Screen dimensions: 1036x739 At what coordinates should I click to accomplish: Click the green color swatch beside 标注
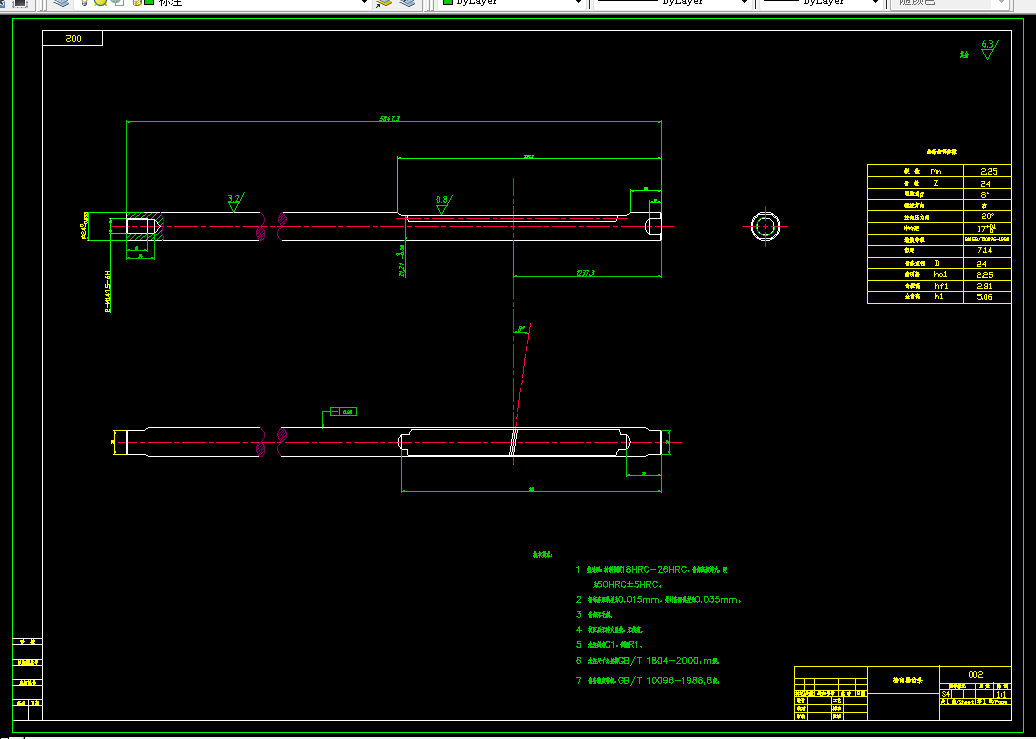point(149,3)
